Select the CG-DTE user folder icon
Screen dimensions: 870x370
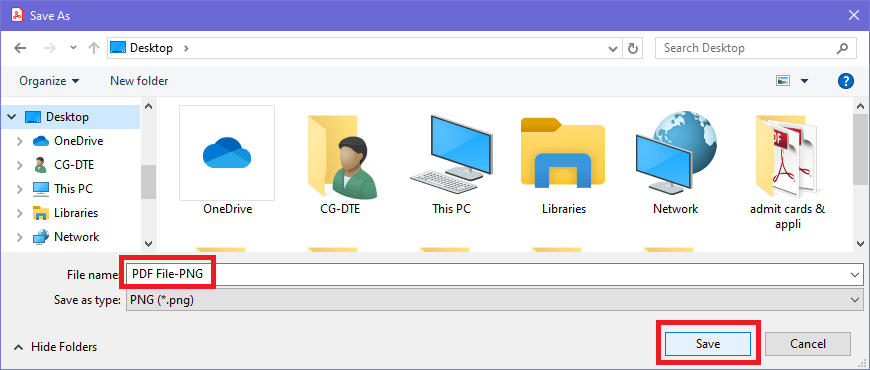(x=341, y=156)
